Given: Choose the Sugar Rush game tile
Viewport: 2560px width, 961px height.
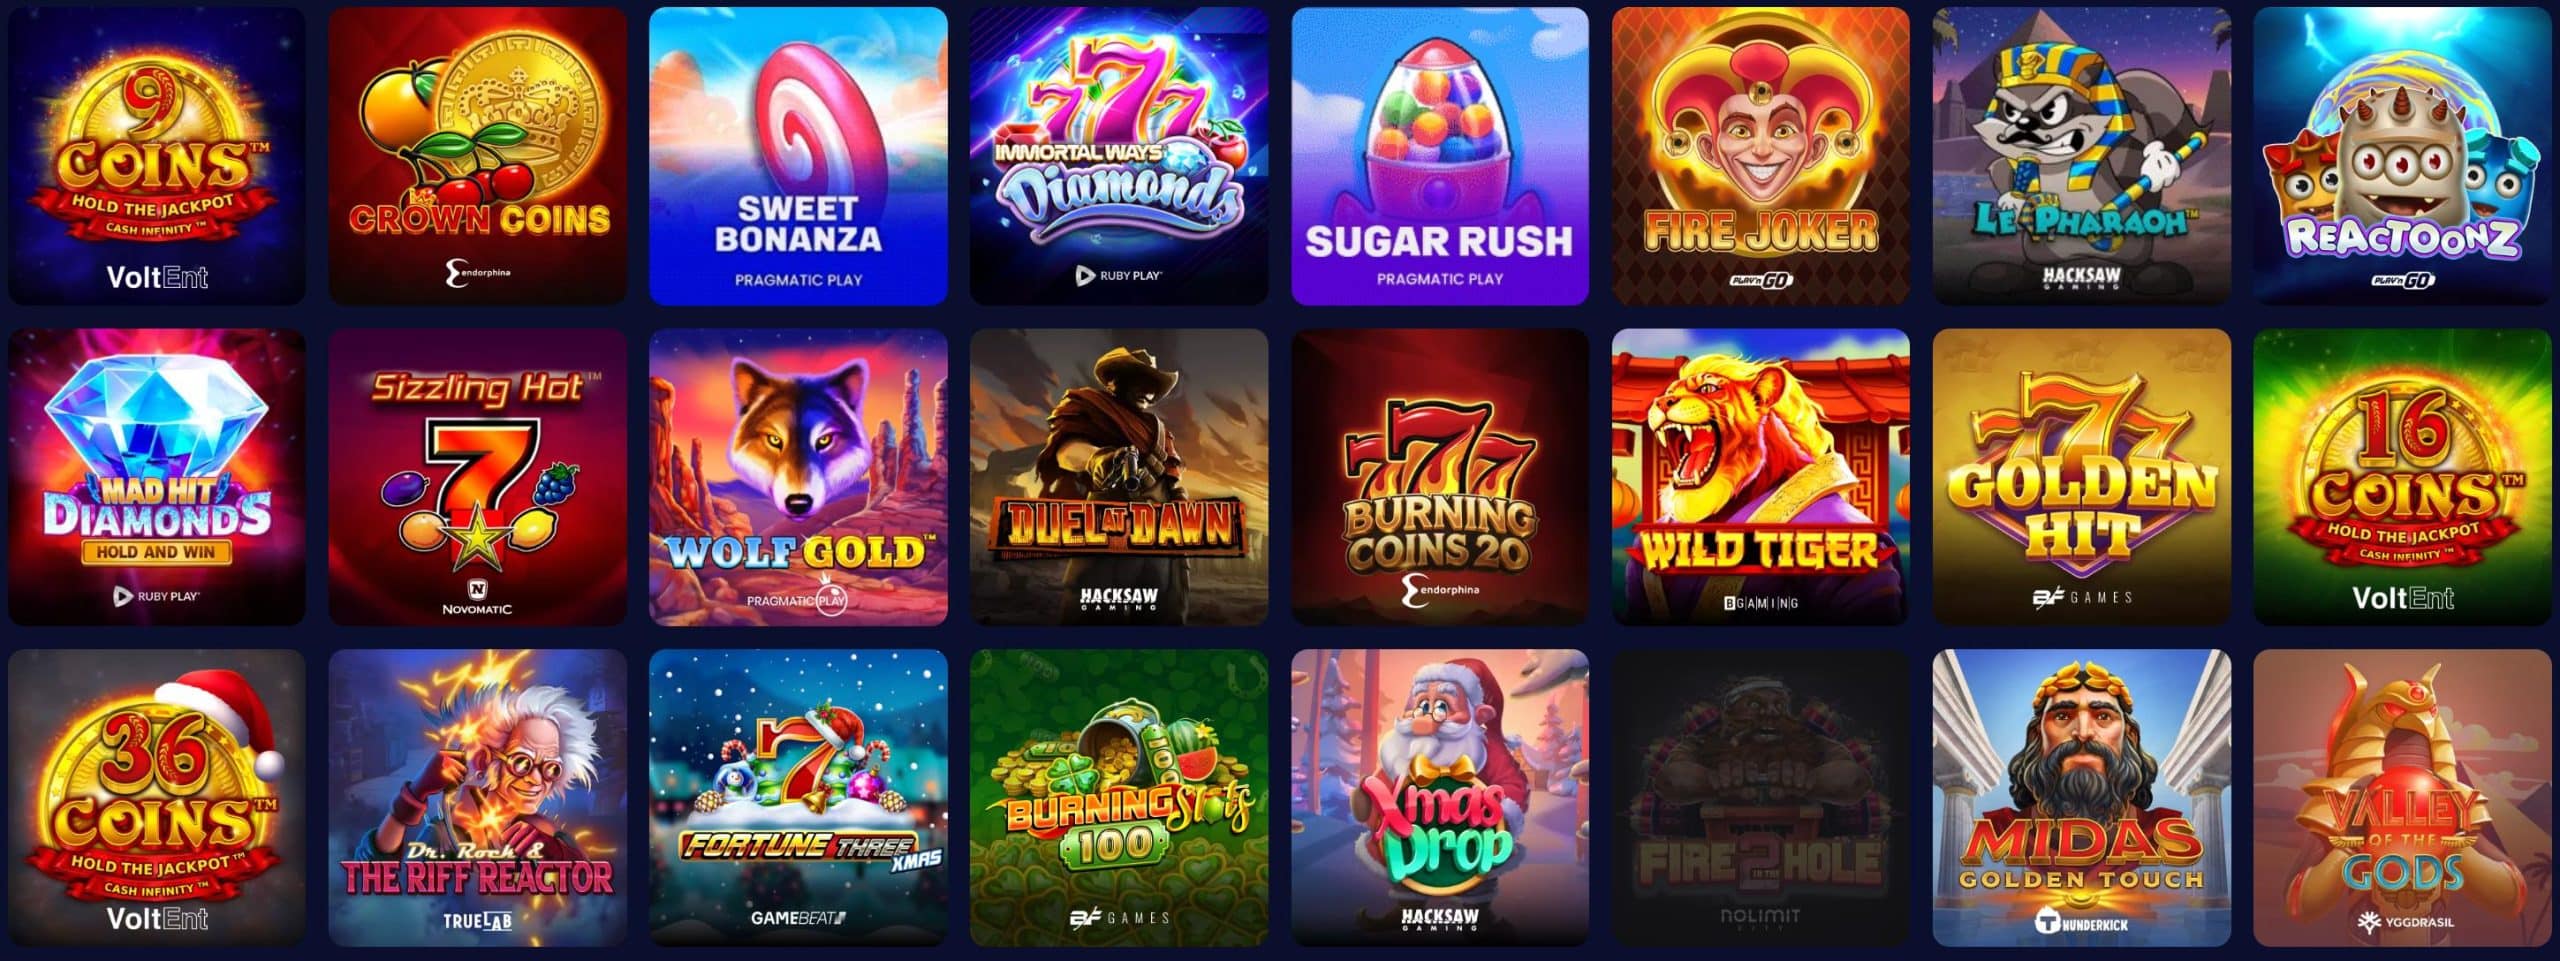Looking at the screenshot, I should coord(1440,156).
